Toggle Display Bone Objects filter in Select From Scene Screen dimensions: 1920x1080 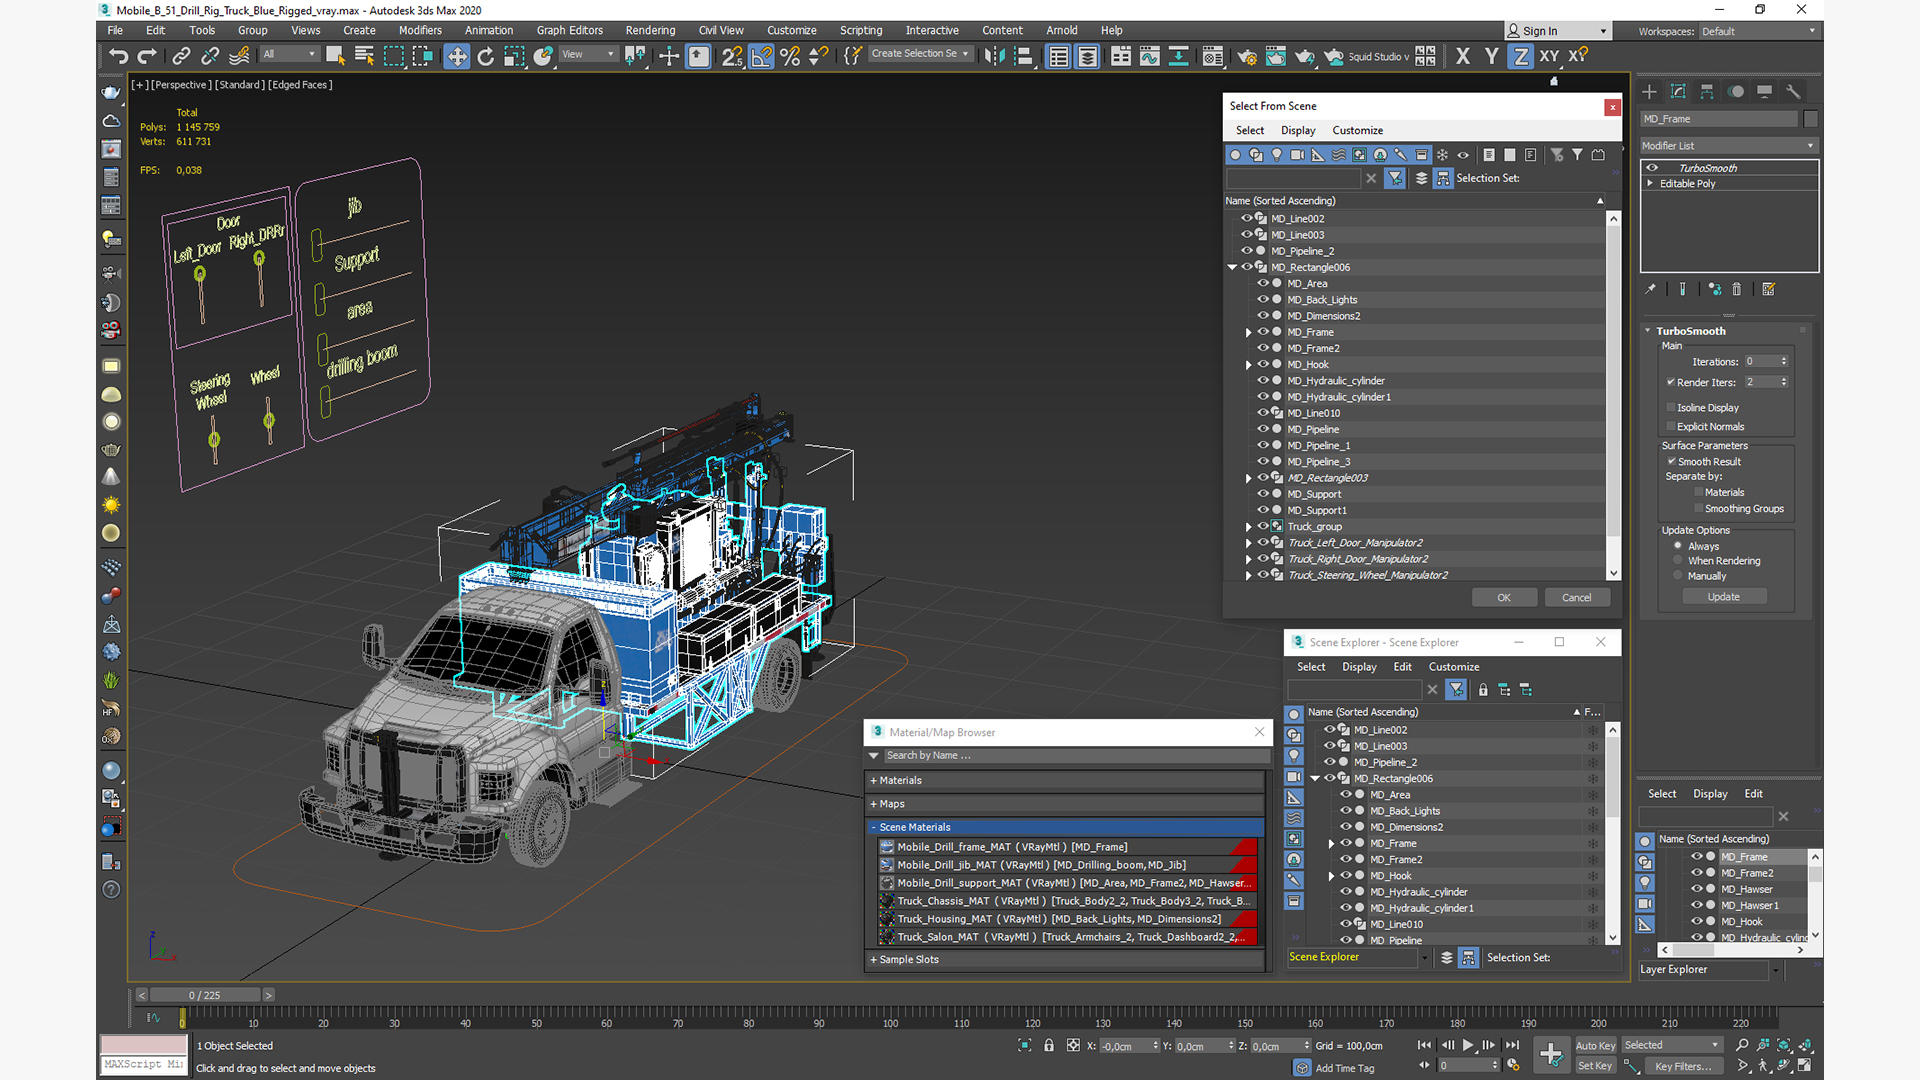[x=1401, y=155]
